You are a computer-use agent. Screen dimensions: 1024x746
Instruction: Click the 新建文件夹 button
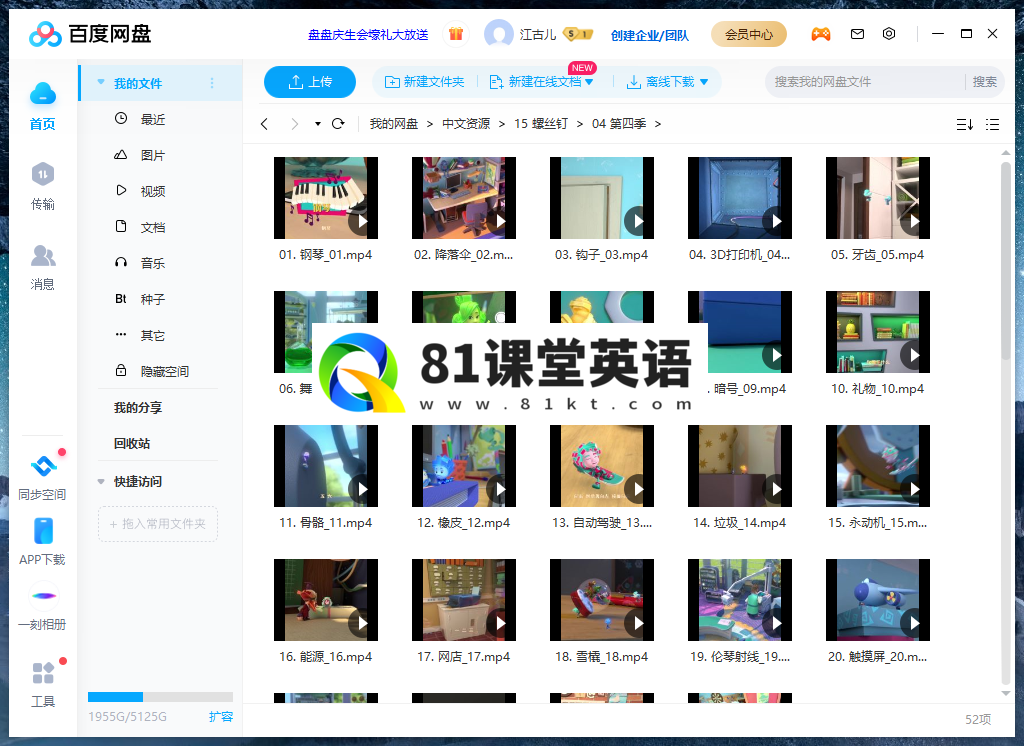424,82
